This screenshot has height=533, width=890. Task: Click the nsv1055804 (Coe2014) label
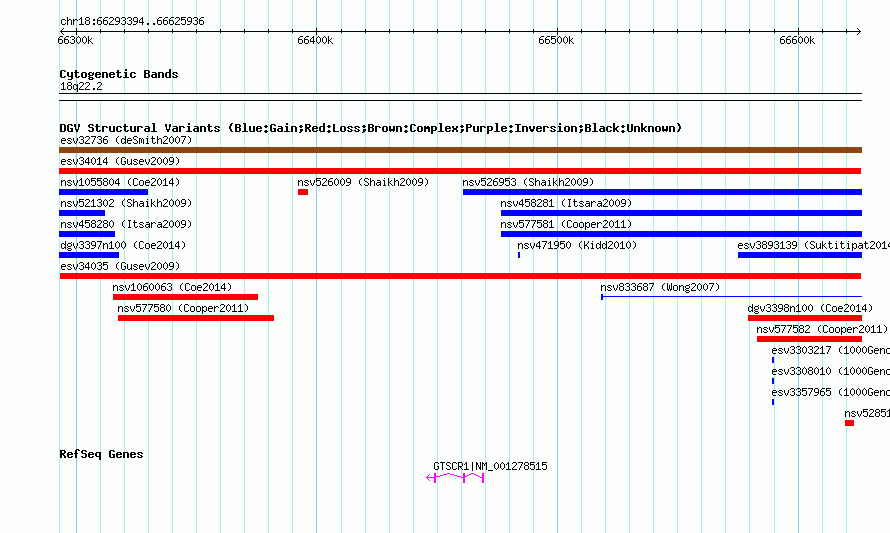pyautogui.click(x=120, y=182)
